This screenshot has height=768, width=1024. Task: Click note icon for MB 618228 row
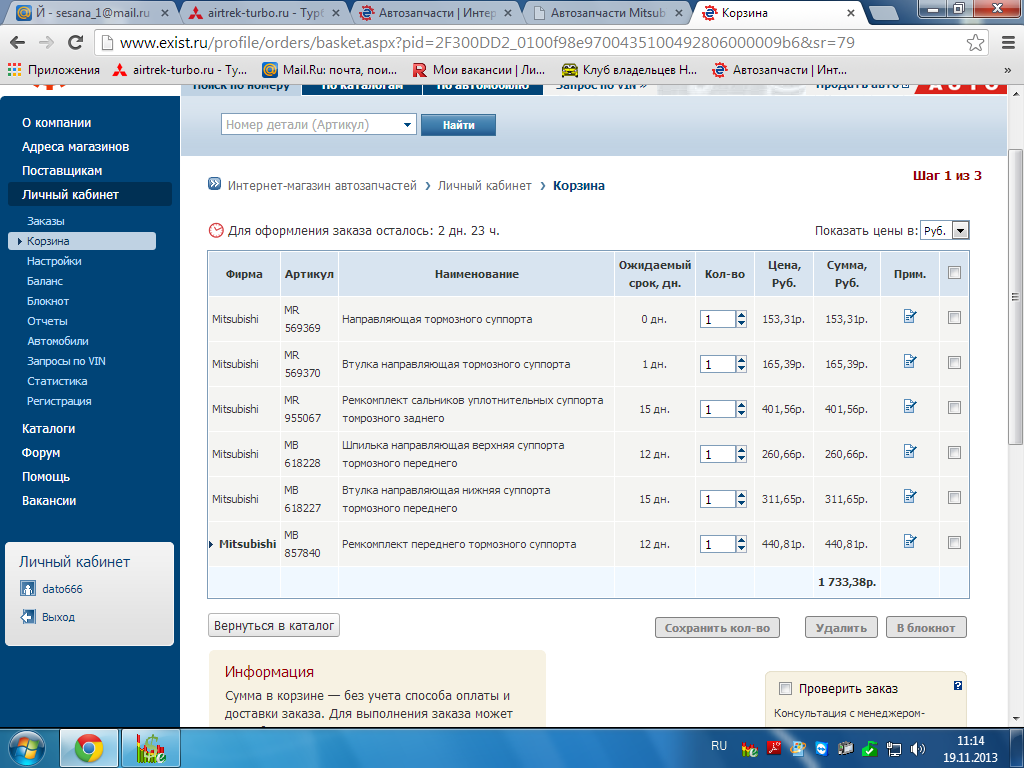point(909,452)
